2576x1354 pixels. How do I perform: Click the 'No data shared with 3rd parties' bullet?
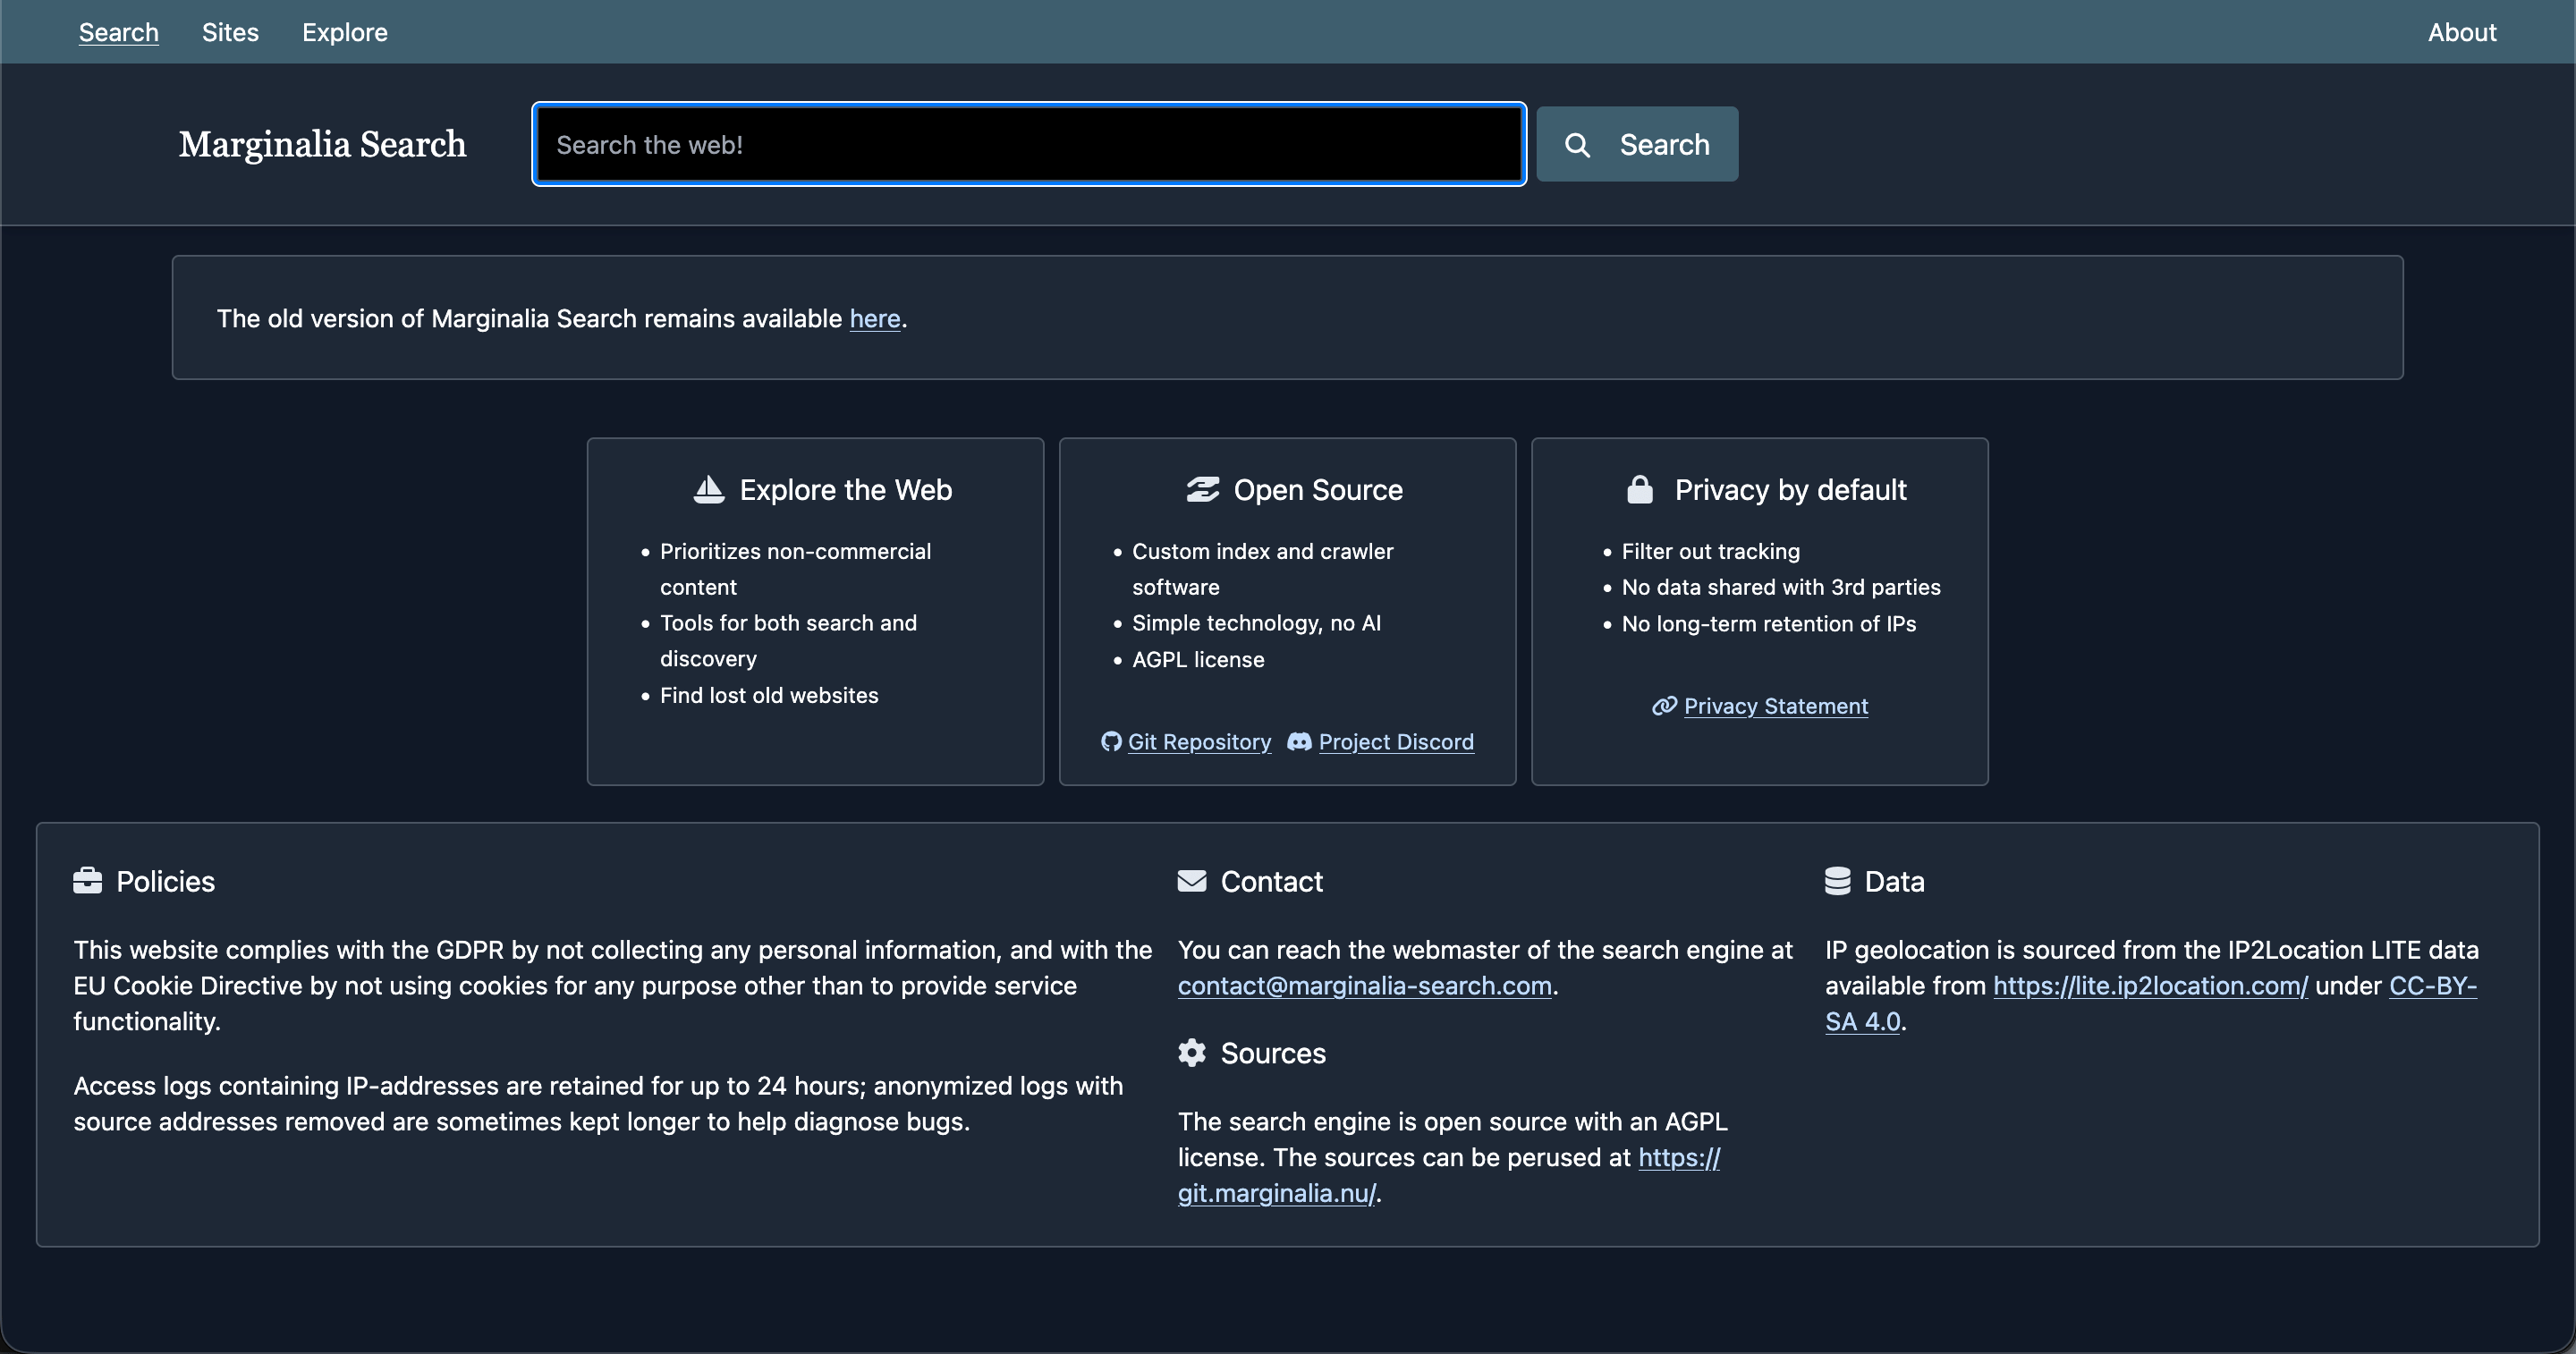[x=1781, y=587]
